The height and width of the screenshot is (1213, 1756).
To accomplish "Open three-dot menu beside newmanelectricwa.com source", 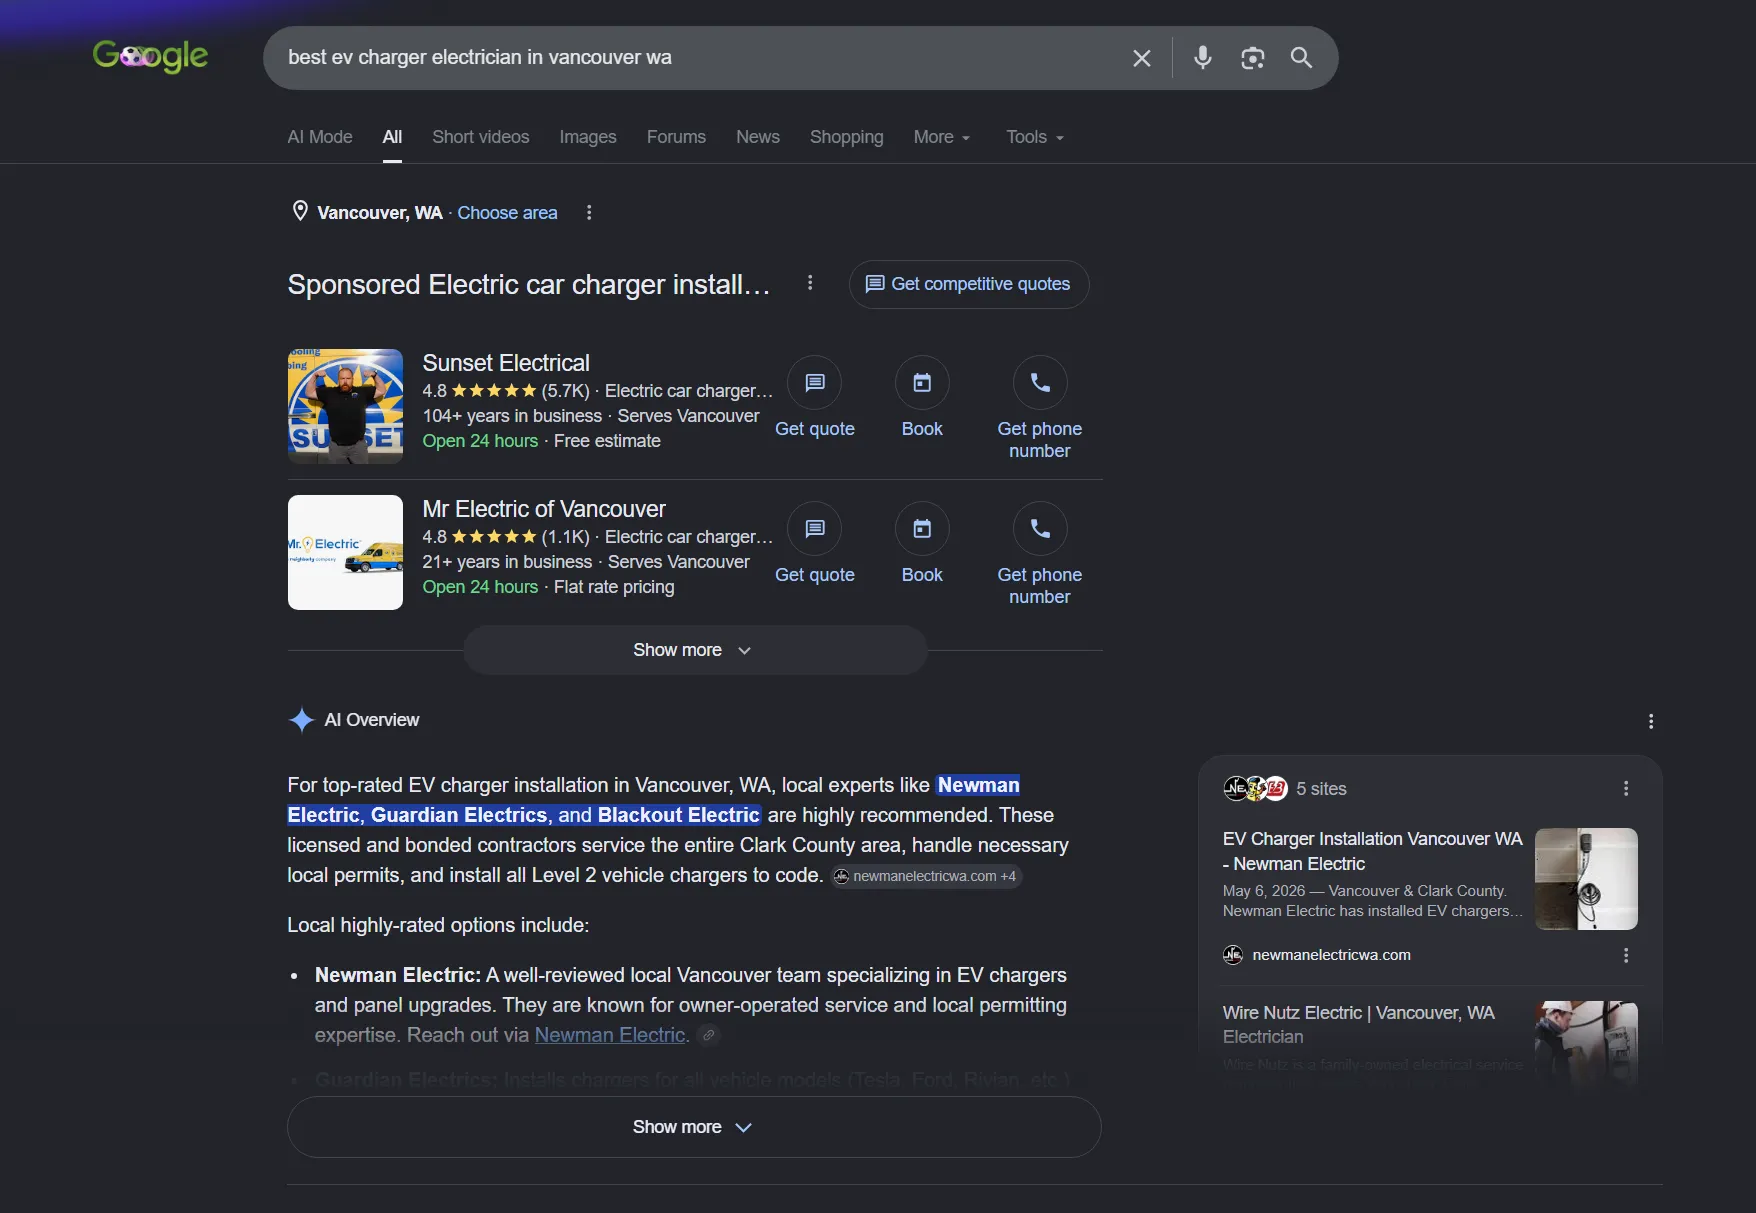I will pyautogui.click(x=1626, y=955).
